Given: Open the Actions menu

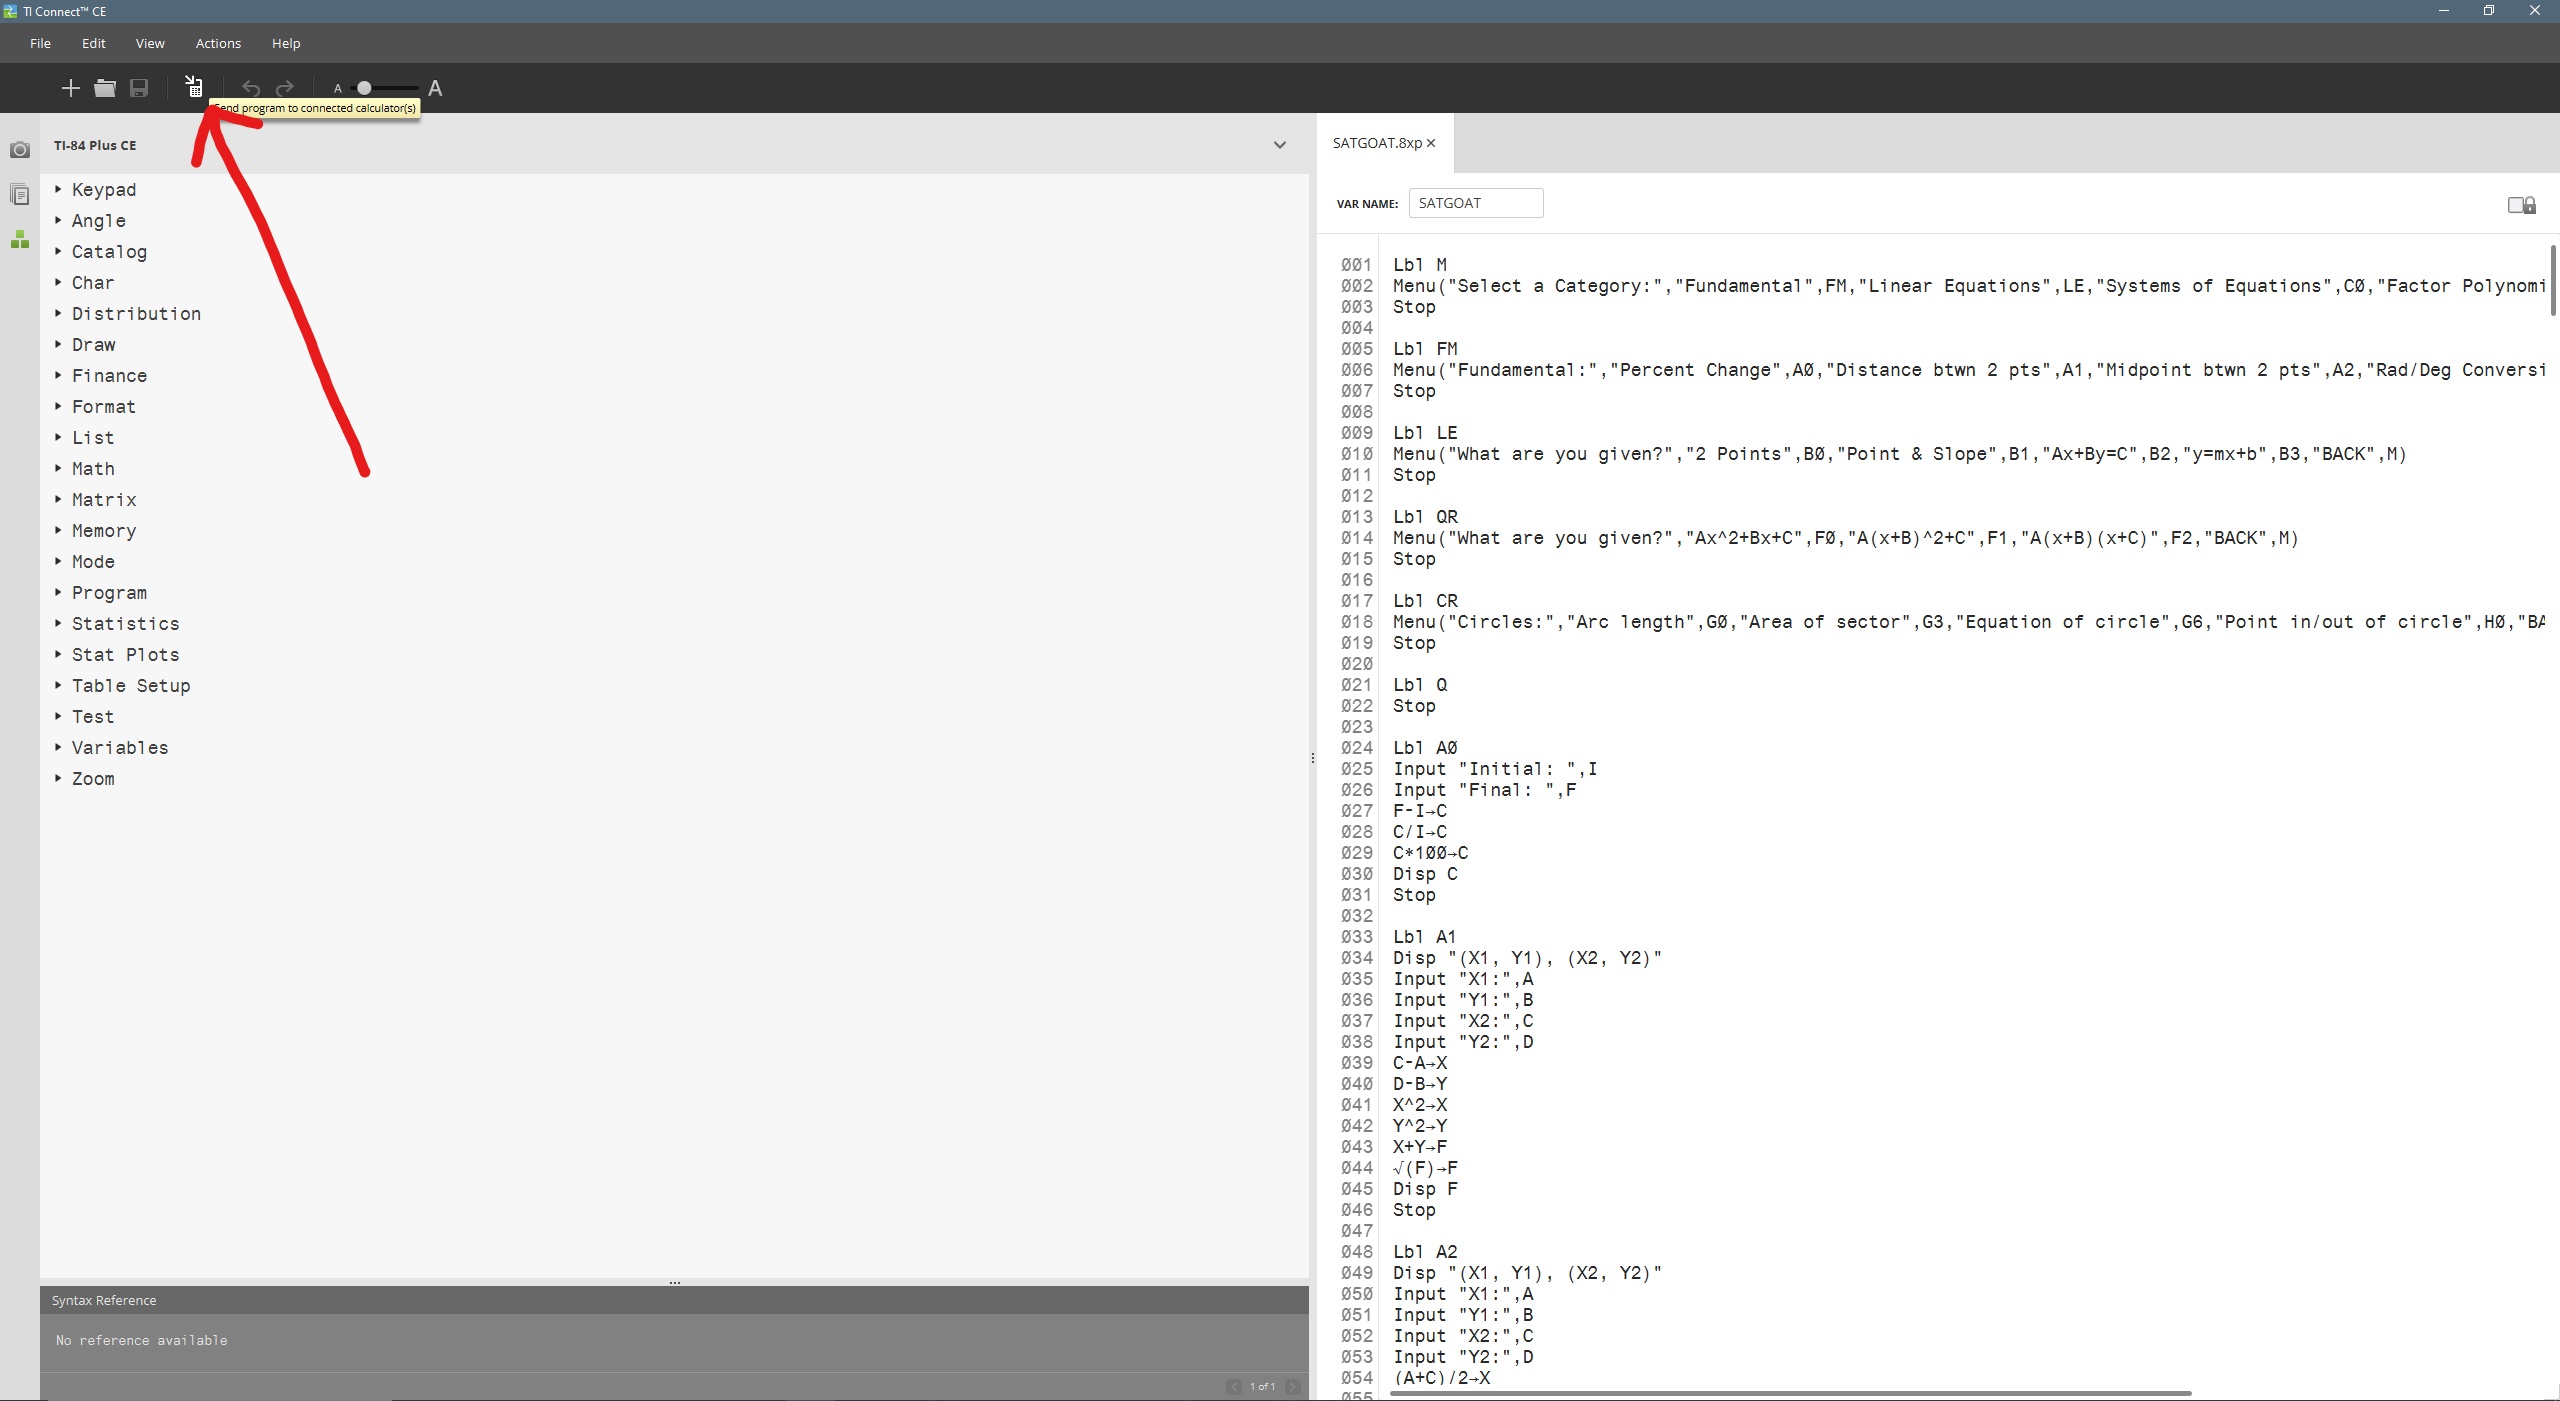Looking at the screenshot, I should pyautogui.click(x=218, y=43).
